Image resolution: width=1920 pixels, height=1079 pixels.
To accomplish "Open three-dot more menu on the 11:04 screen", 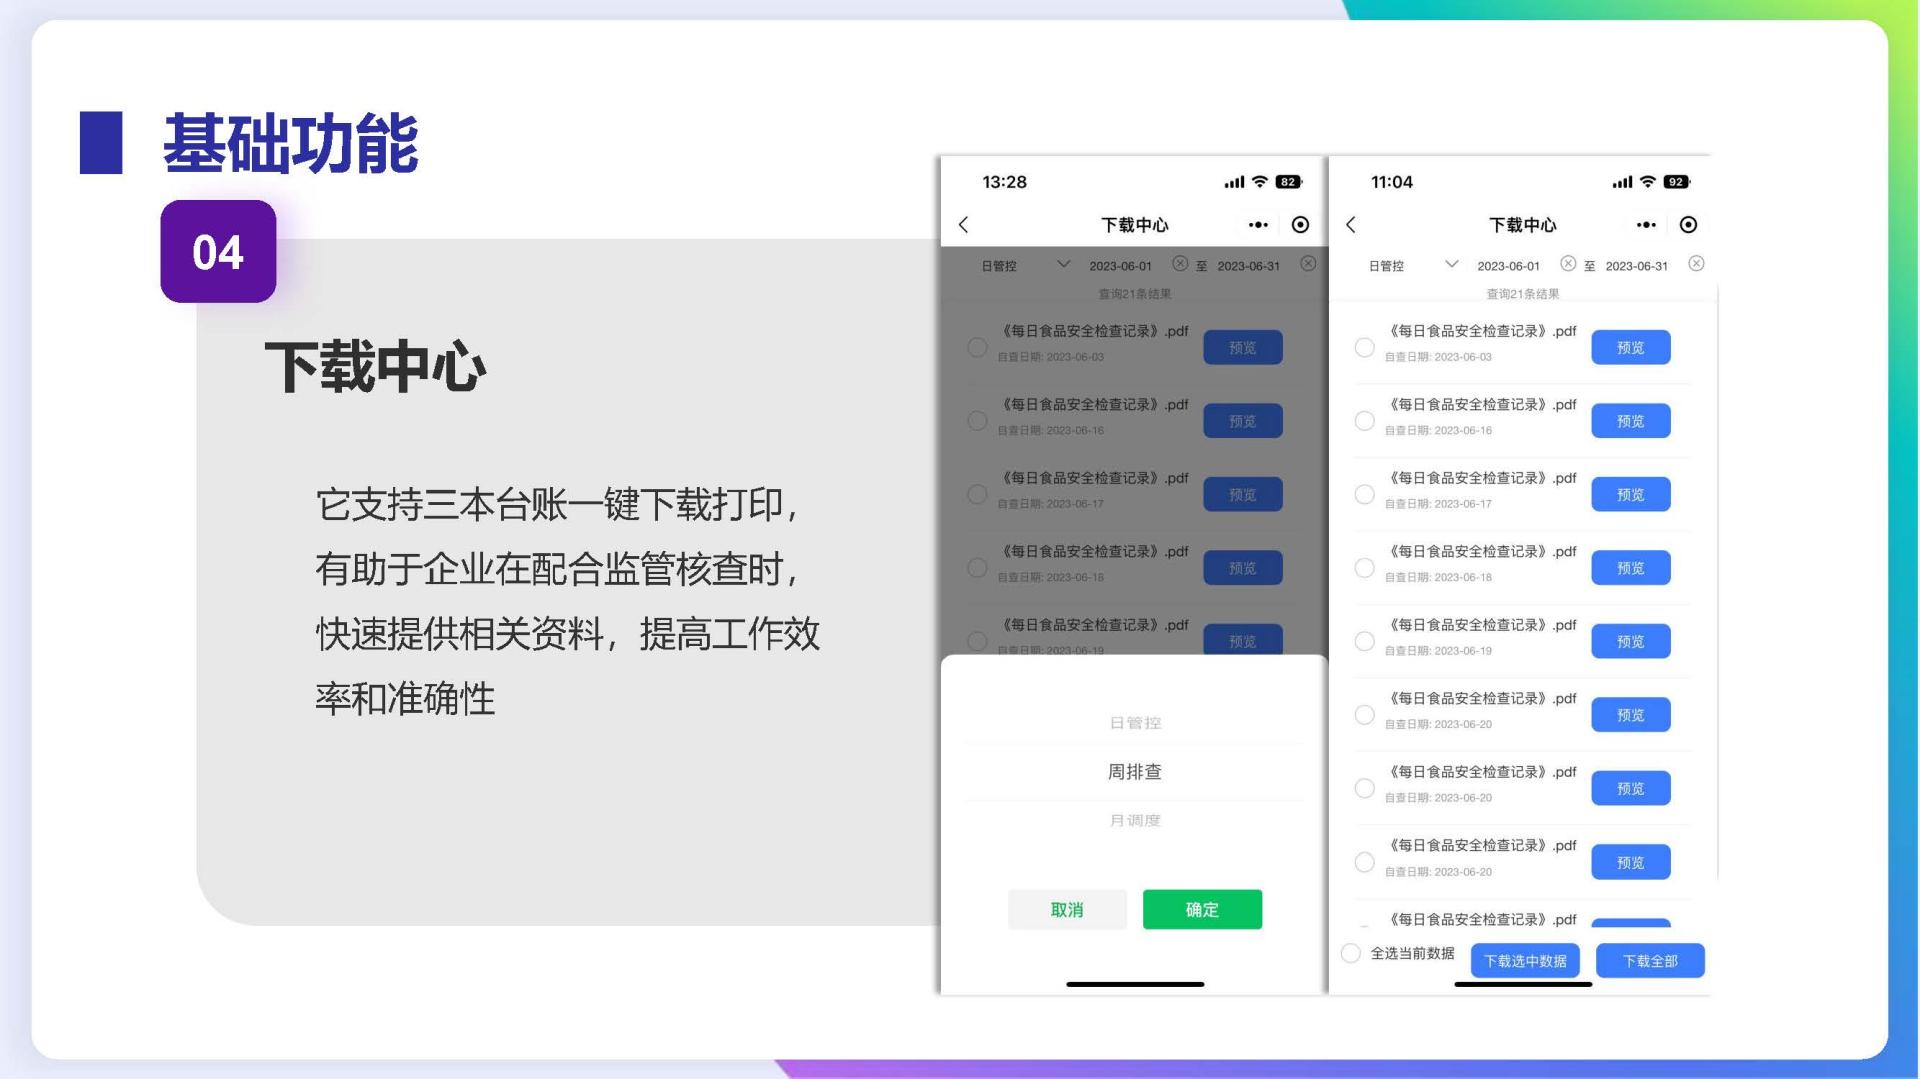I will pos(1646,225).
